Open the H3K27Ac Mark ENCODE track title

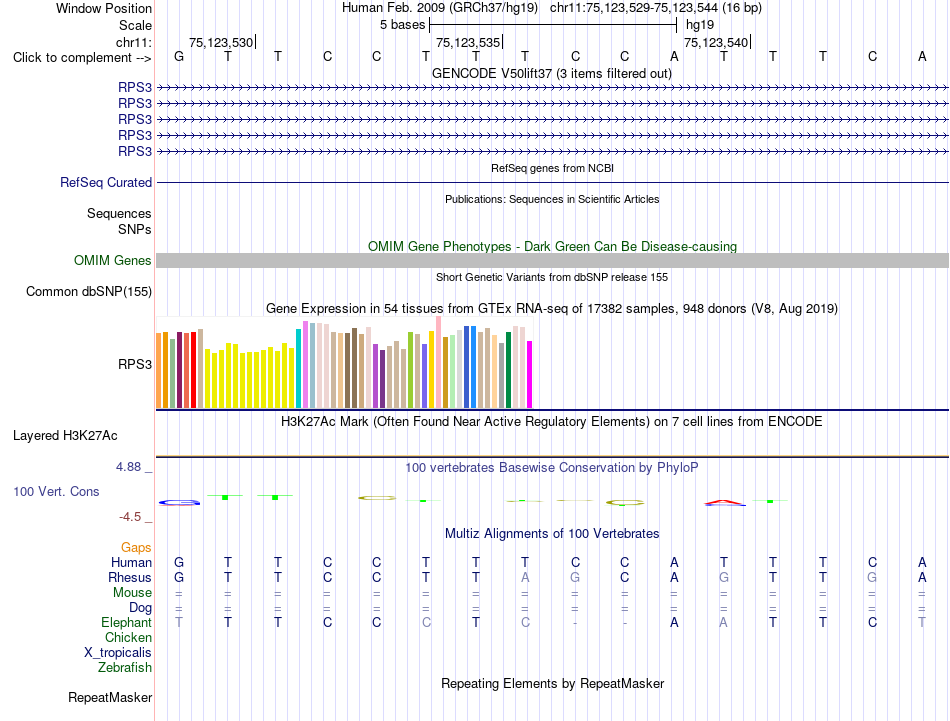[x=552, y=422]
